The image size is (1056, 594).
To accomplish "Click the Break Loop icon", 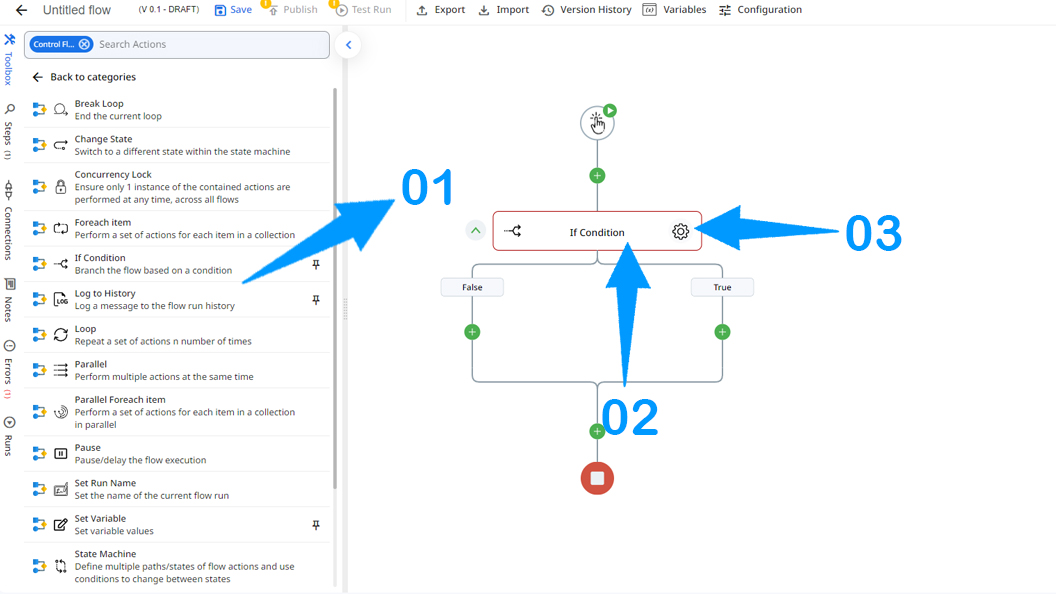I will (61, 110).
